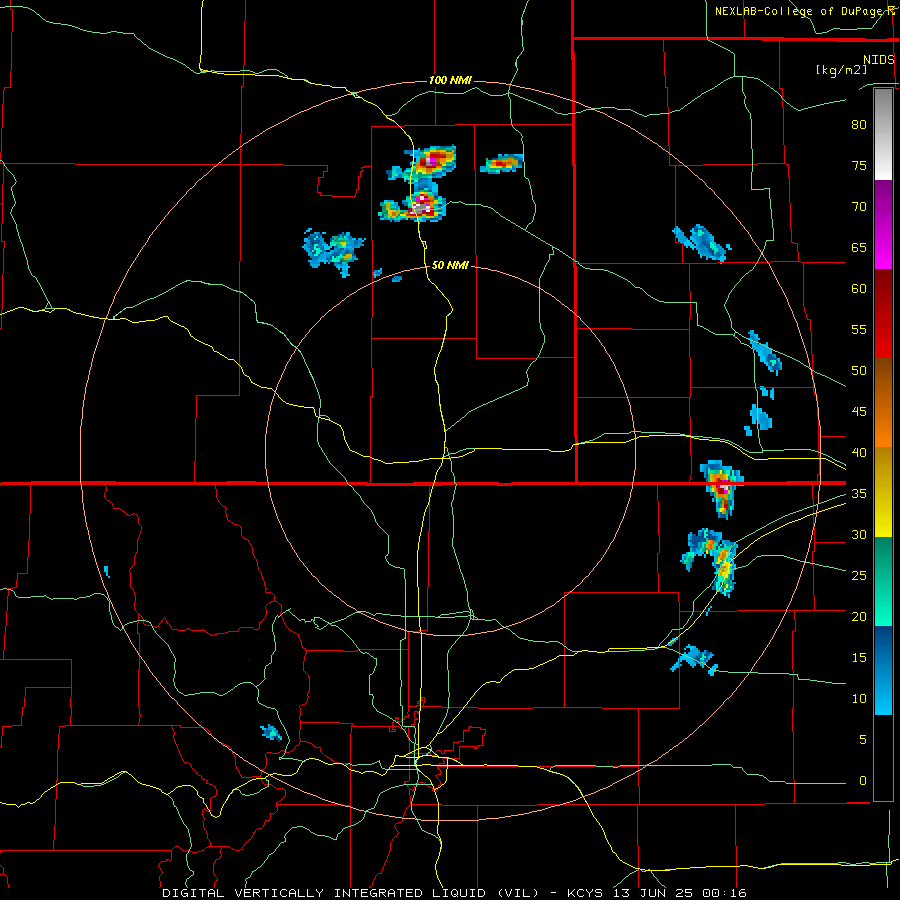This screenshot has width=900, height=900.
Task: Pick the black bottom segment of the color bar
Action: (x=883, y=758)
